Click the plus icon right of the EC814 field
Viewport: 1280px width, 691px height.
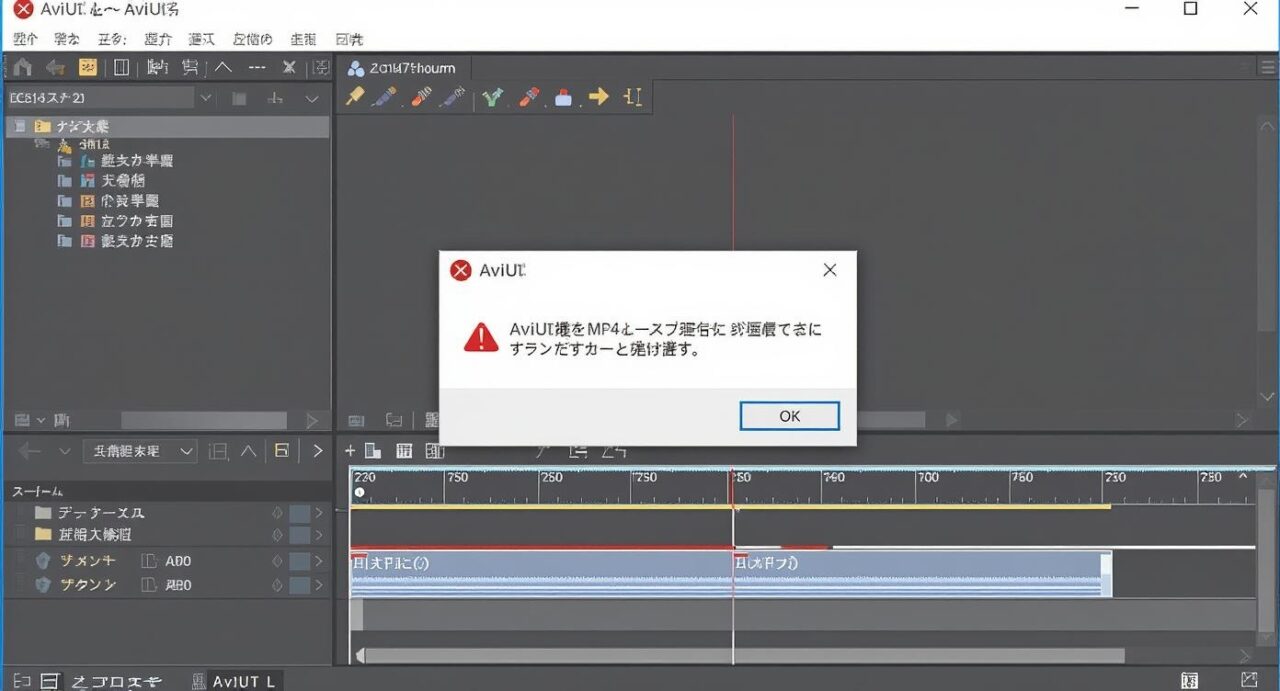click(x=276, y=98)
